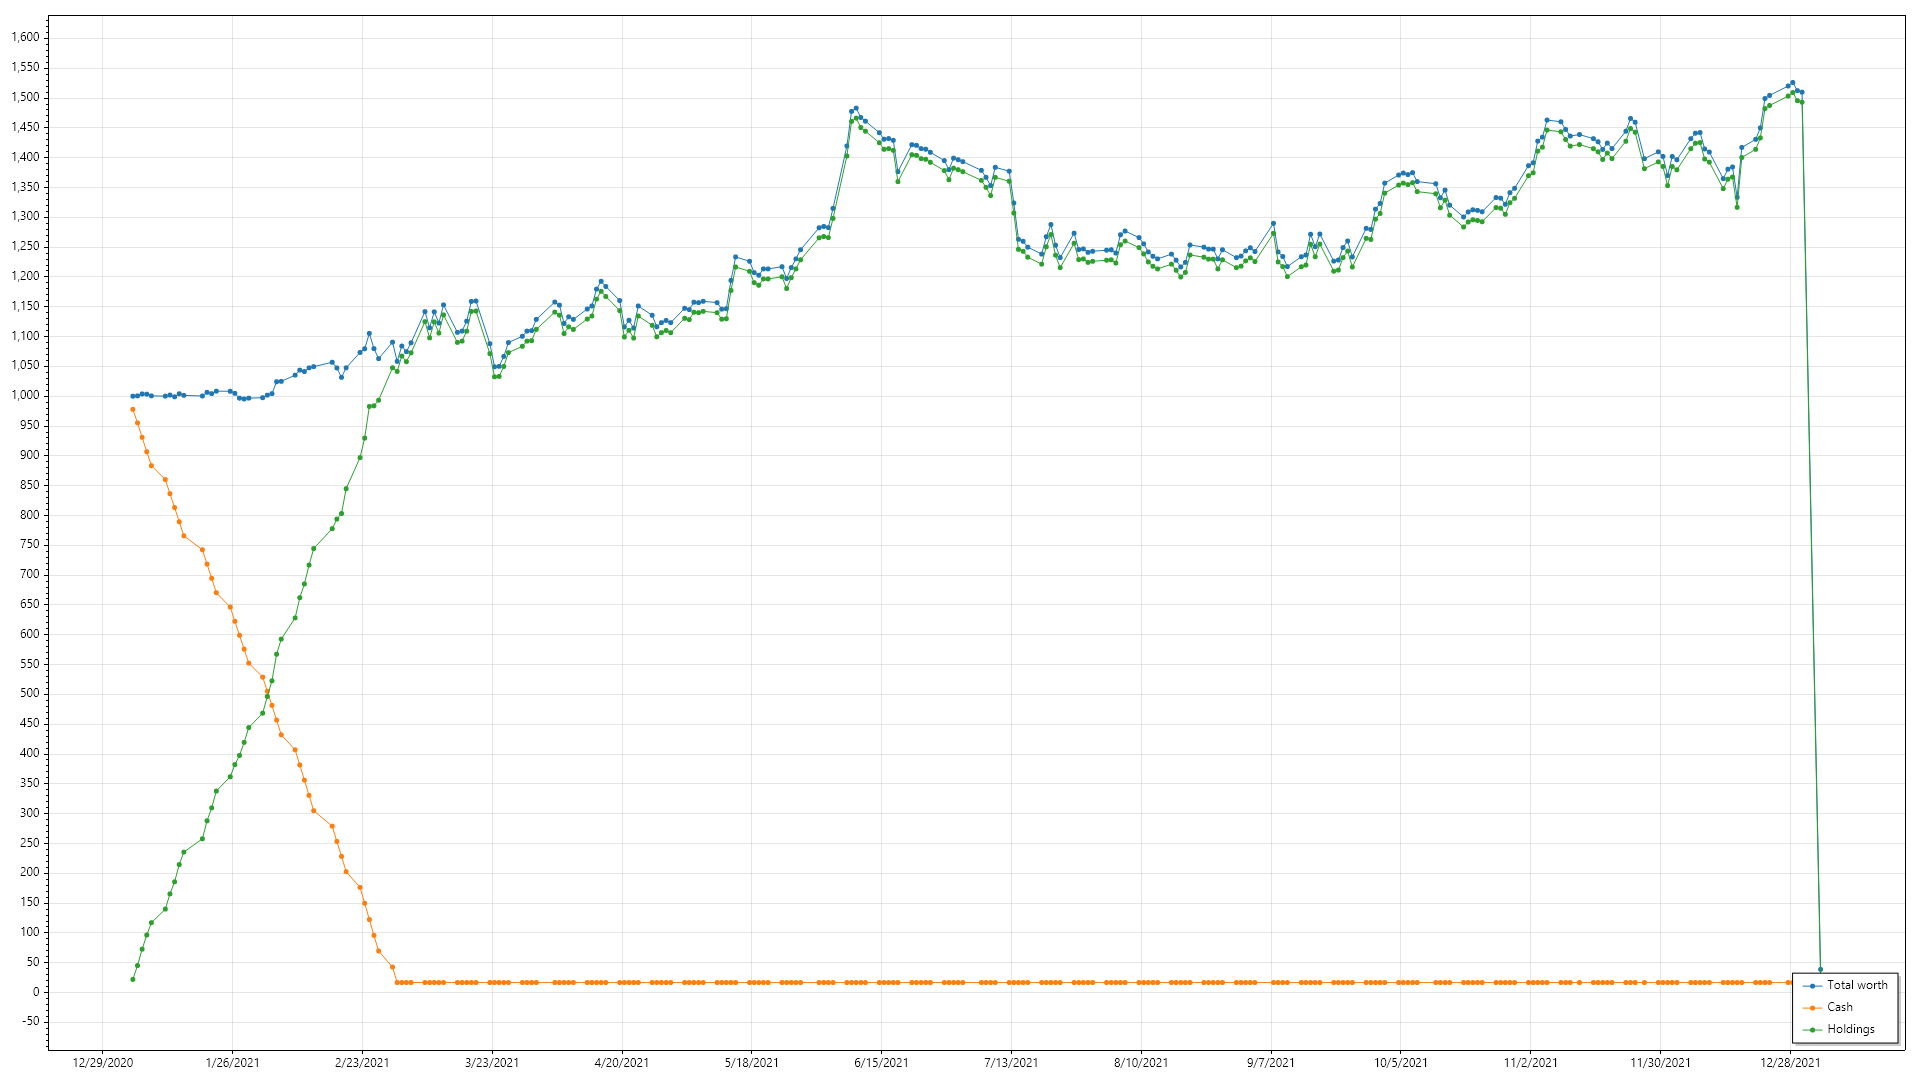Click the 250 value axis label

tap(30, 843)
